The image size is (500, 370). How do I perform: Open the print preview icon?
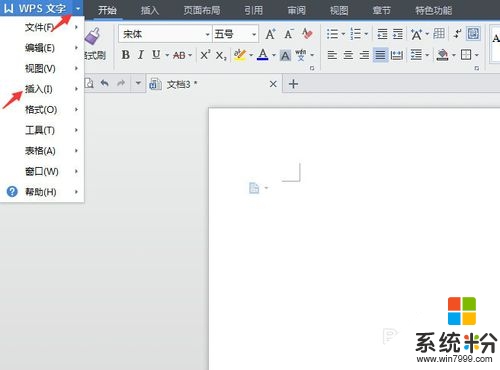pyautogui.click(x=89, y=83)
